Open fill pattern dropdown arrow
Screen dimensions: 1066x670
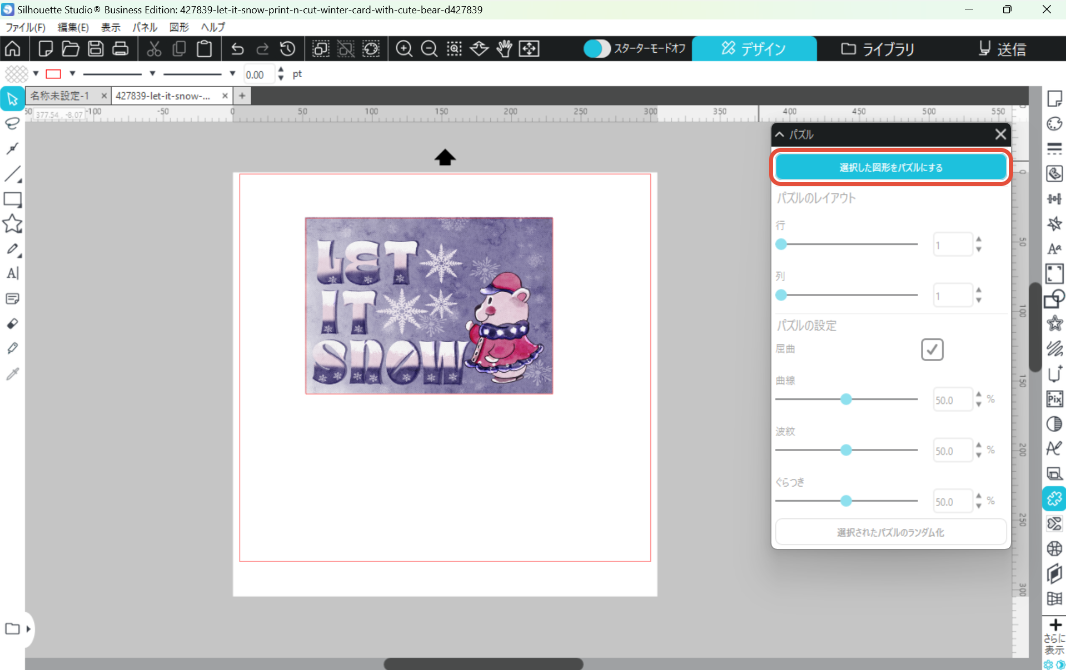35,73
